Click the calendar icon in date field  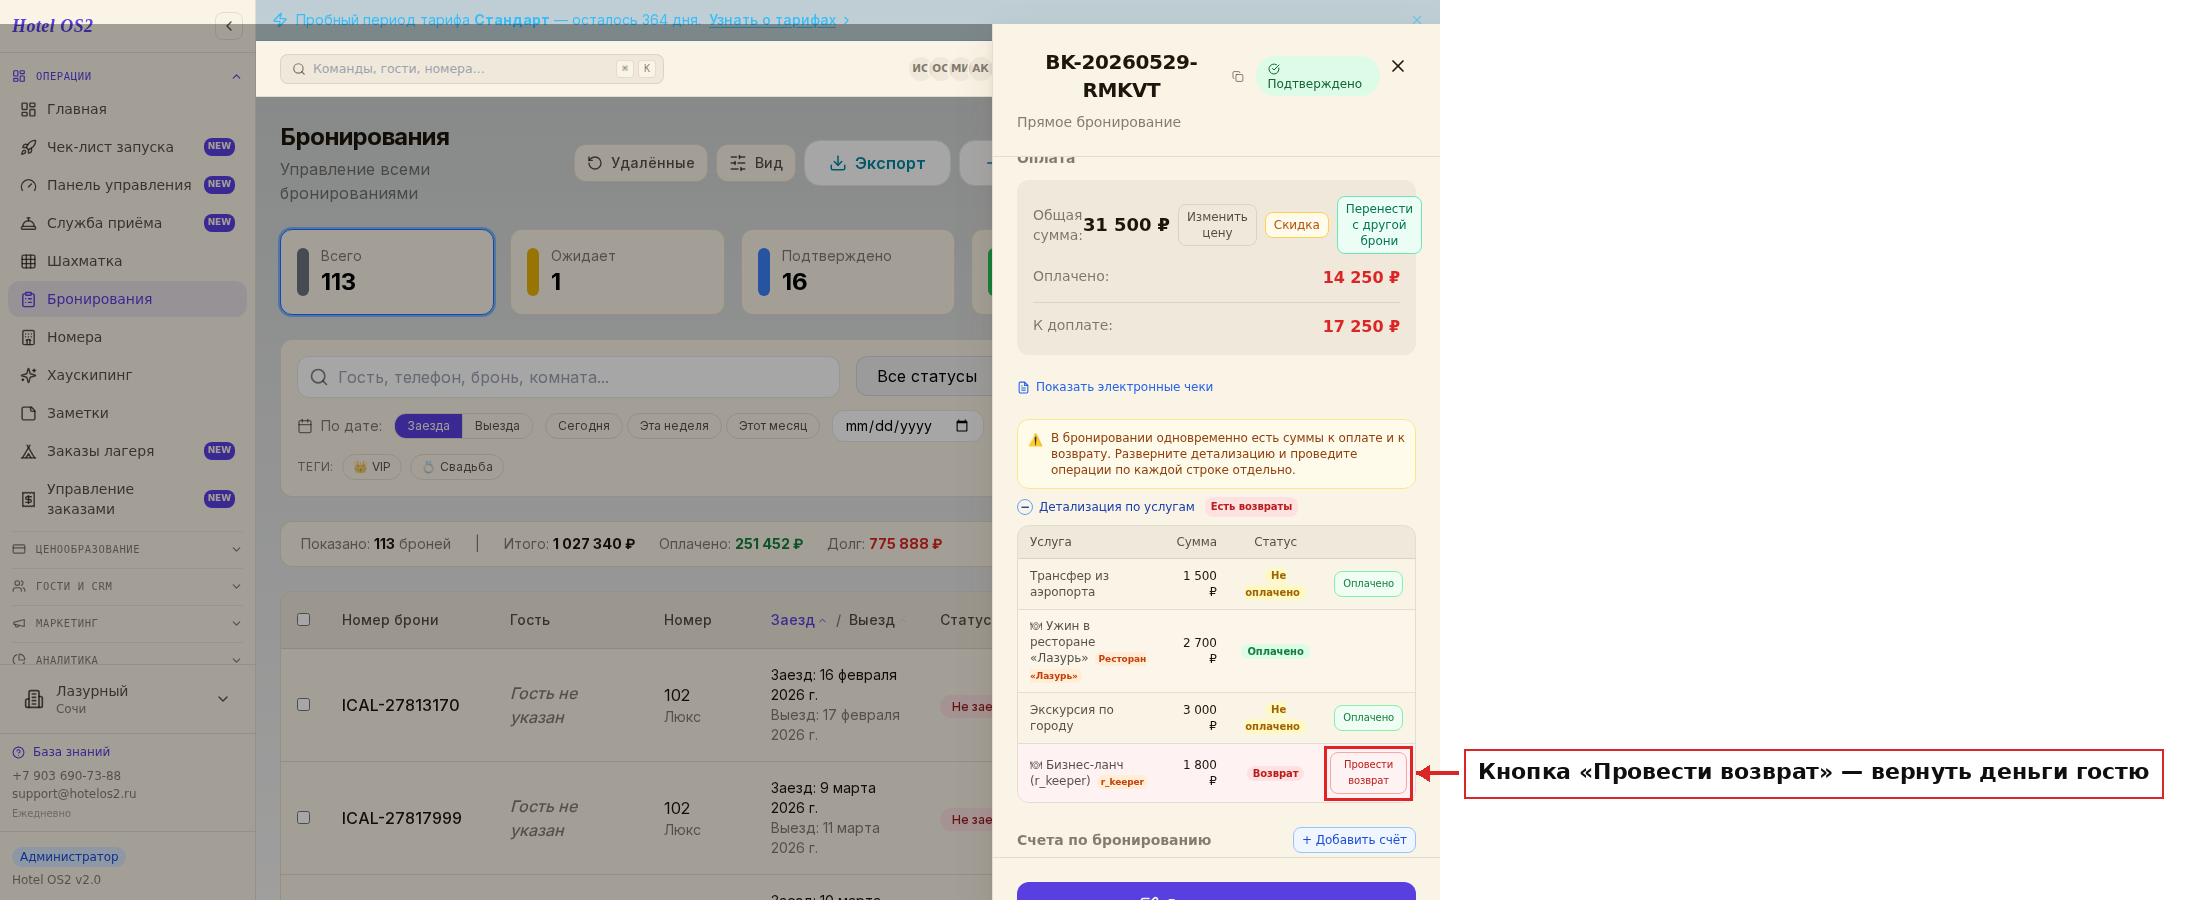962,426
